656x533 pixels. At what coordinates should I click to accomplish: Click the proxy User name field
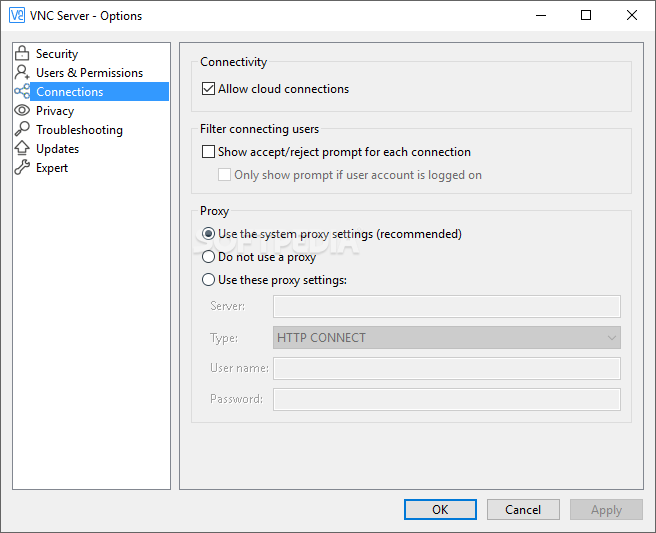point(447,368)
